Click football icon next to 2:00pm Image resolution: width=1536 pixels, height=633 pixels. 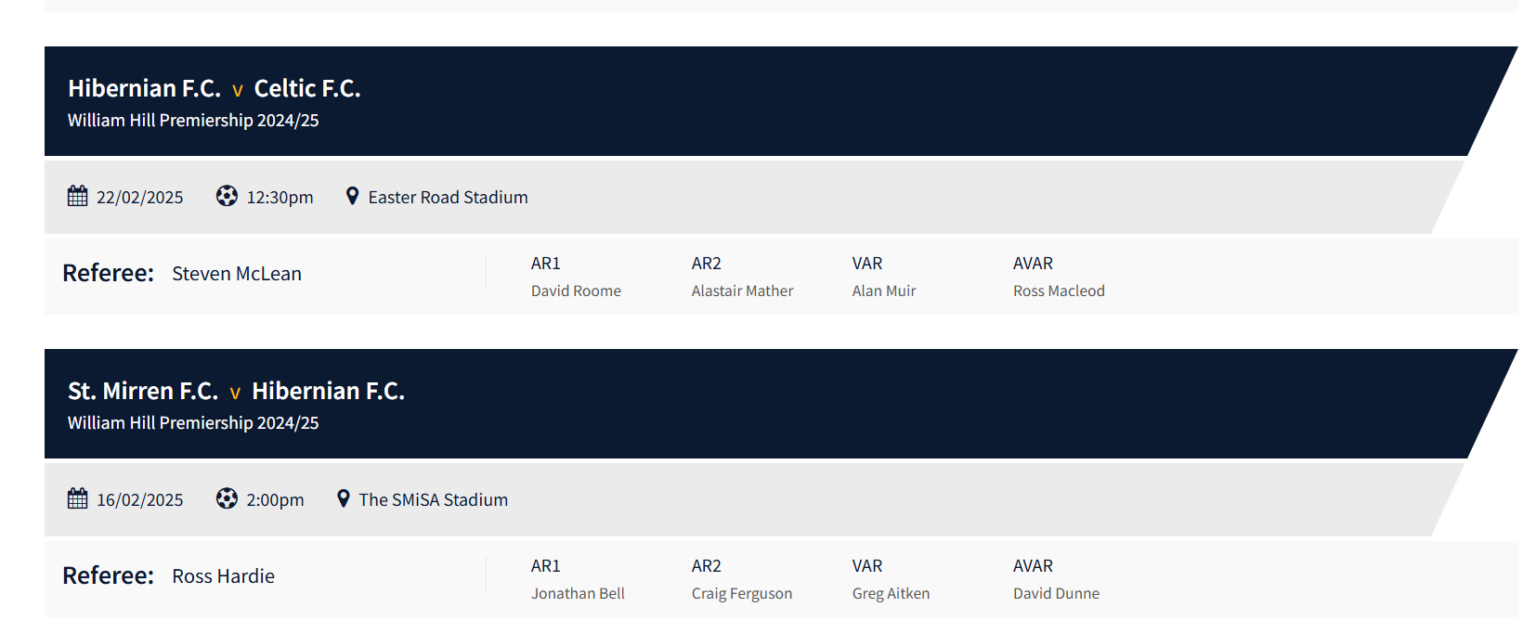(x=227, y=498)
